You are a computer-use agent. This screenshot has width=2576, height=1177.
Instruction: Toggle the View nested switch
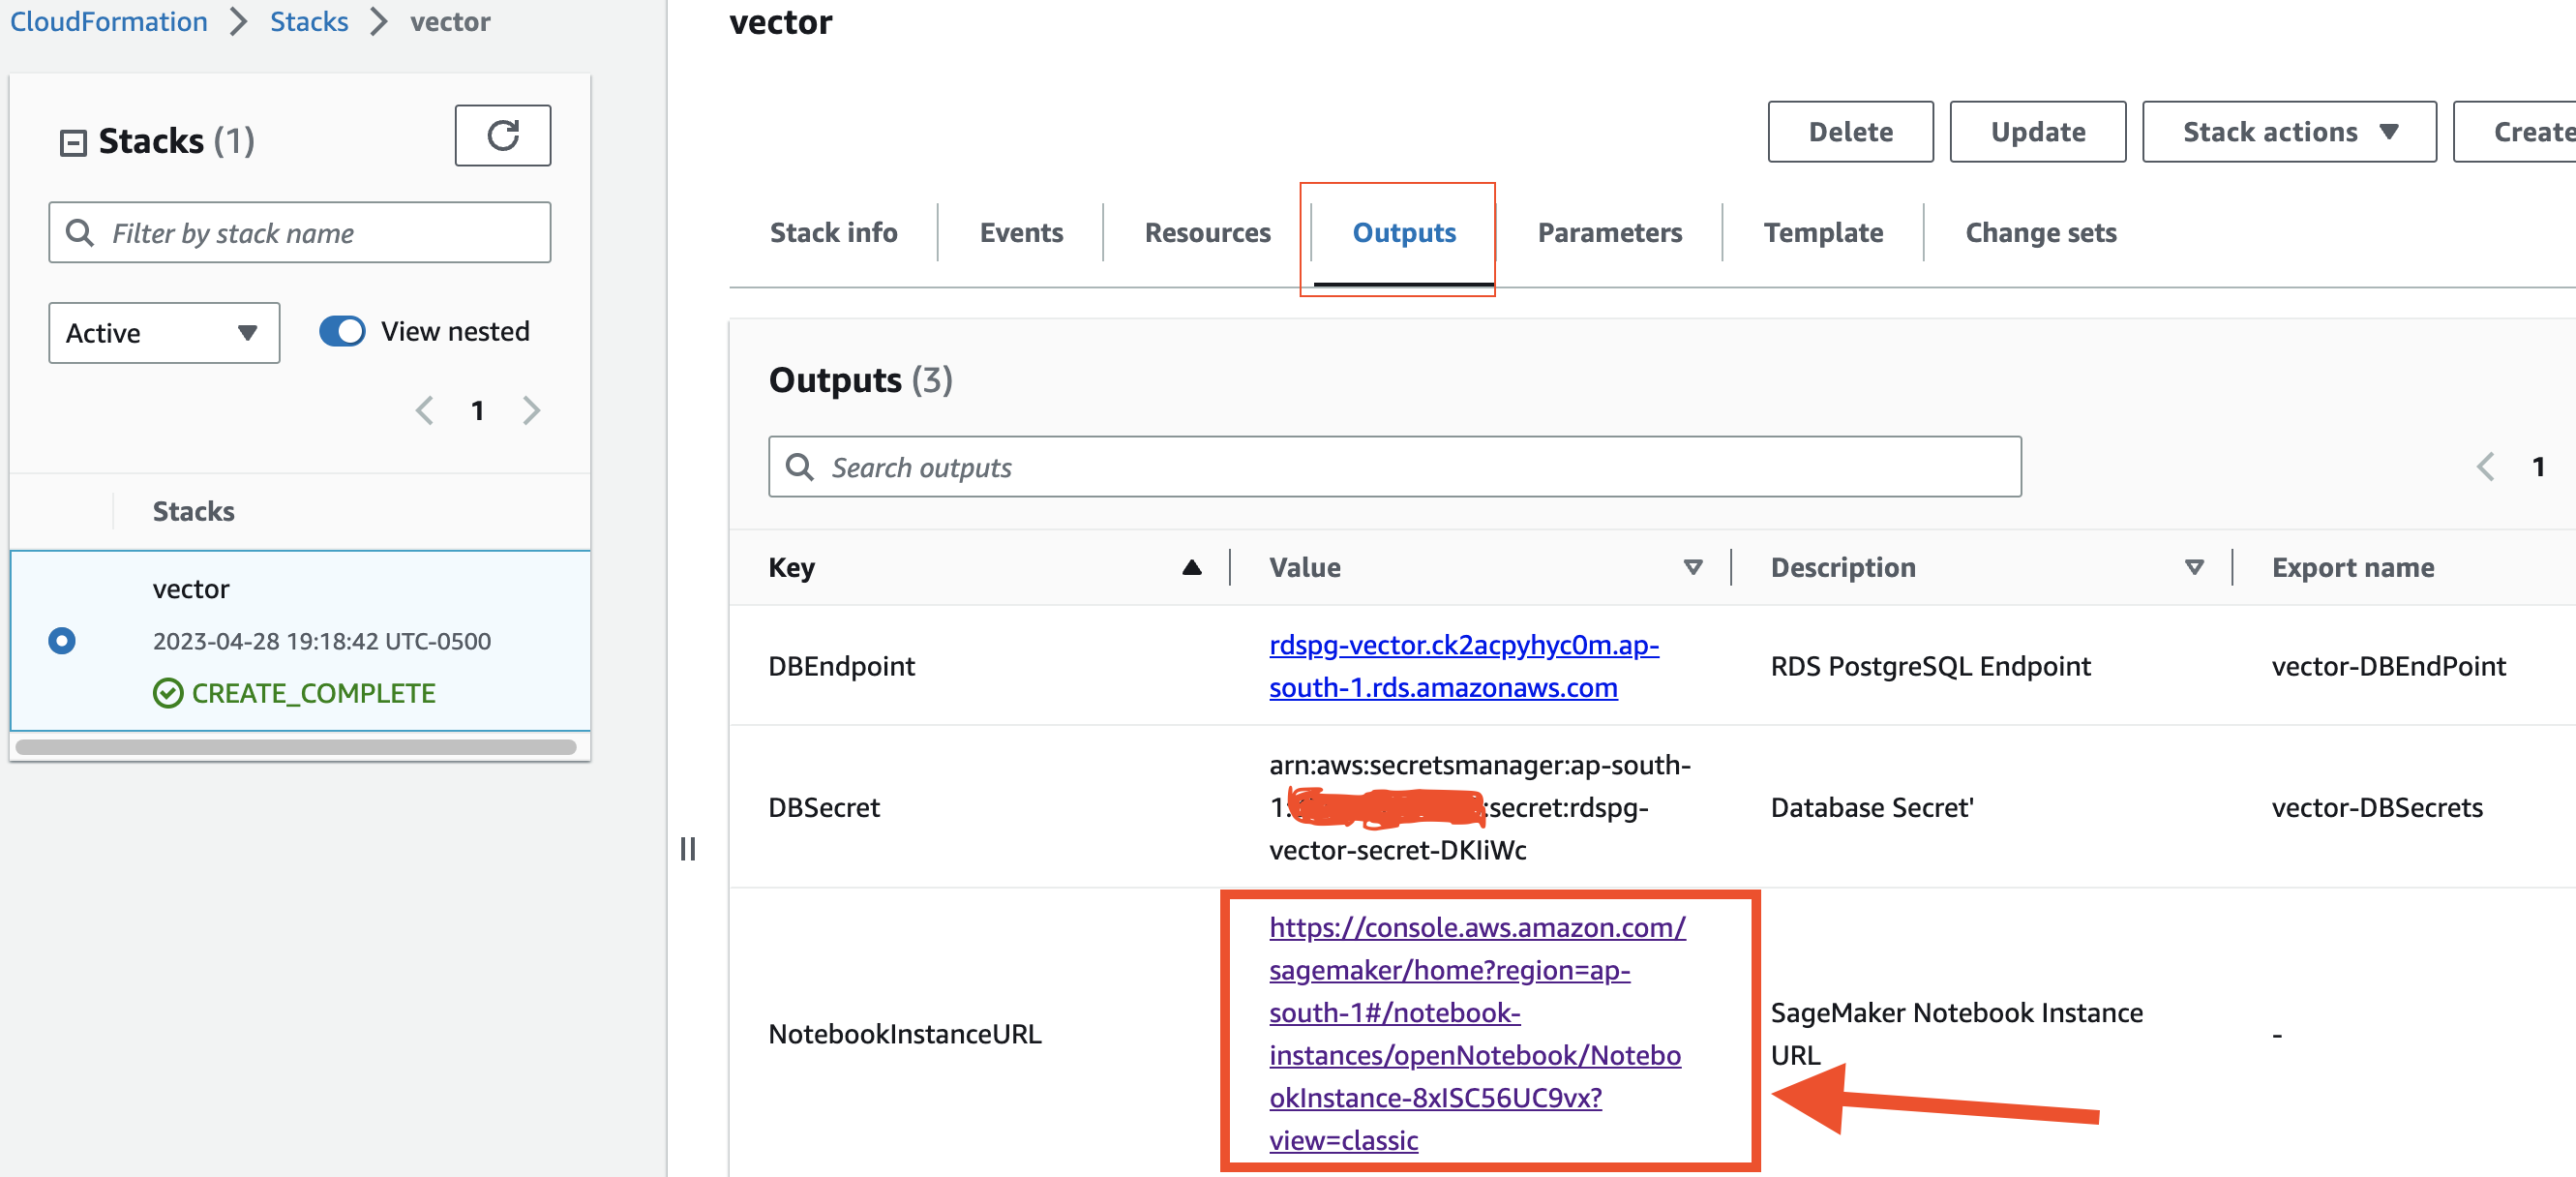pos(343,332)
